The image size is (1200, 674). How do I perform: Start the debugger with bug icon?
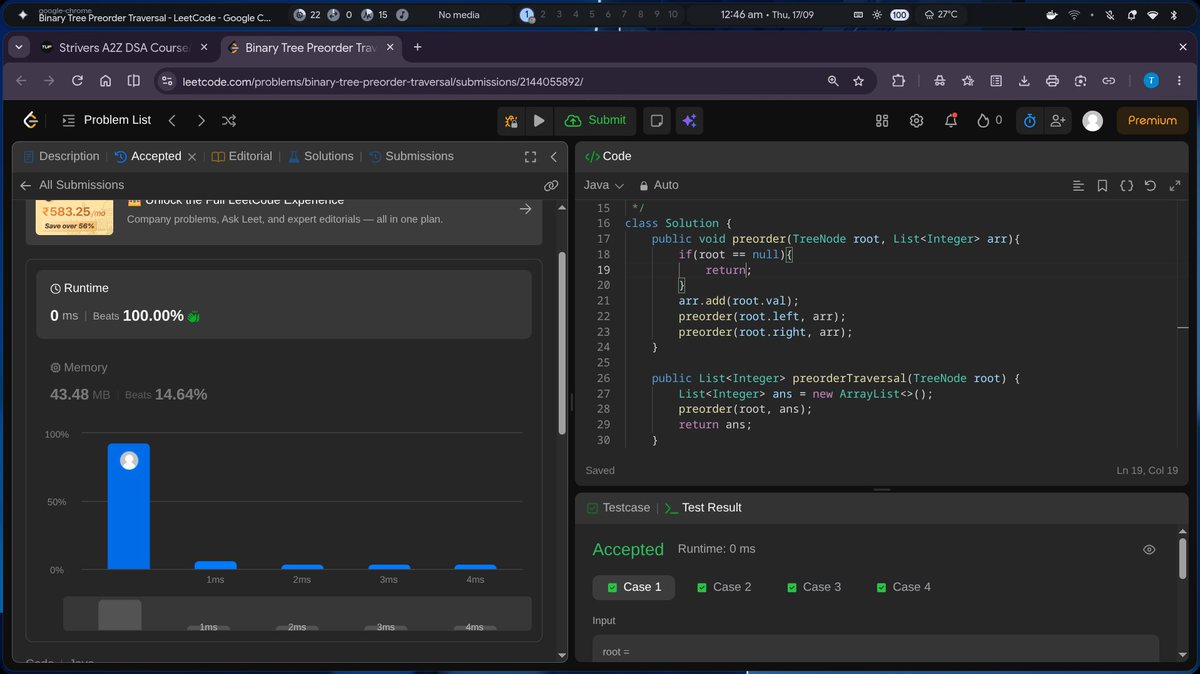(512, 120)
